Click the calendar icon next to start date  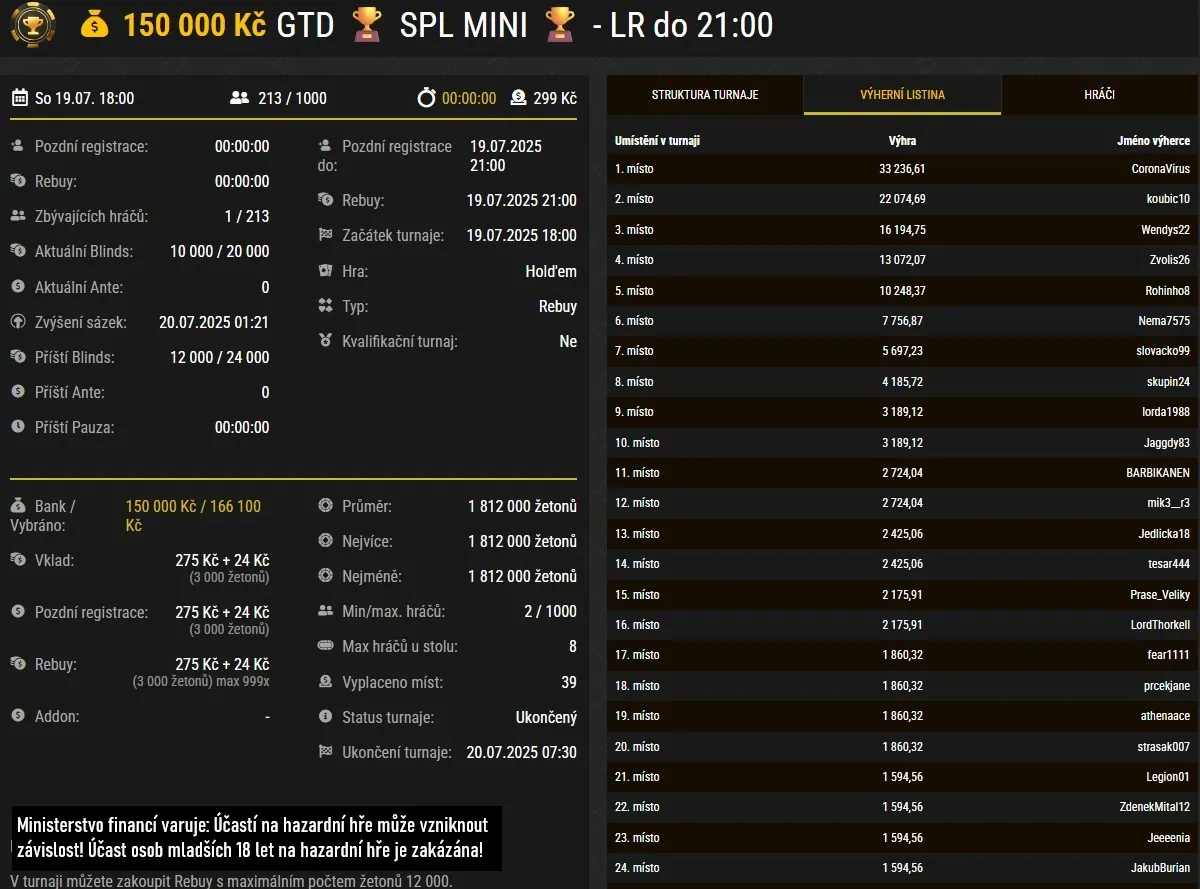pos(20,98)
